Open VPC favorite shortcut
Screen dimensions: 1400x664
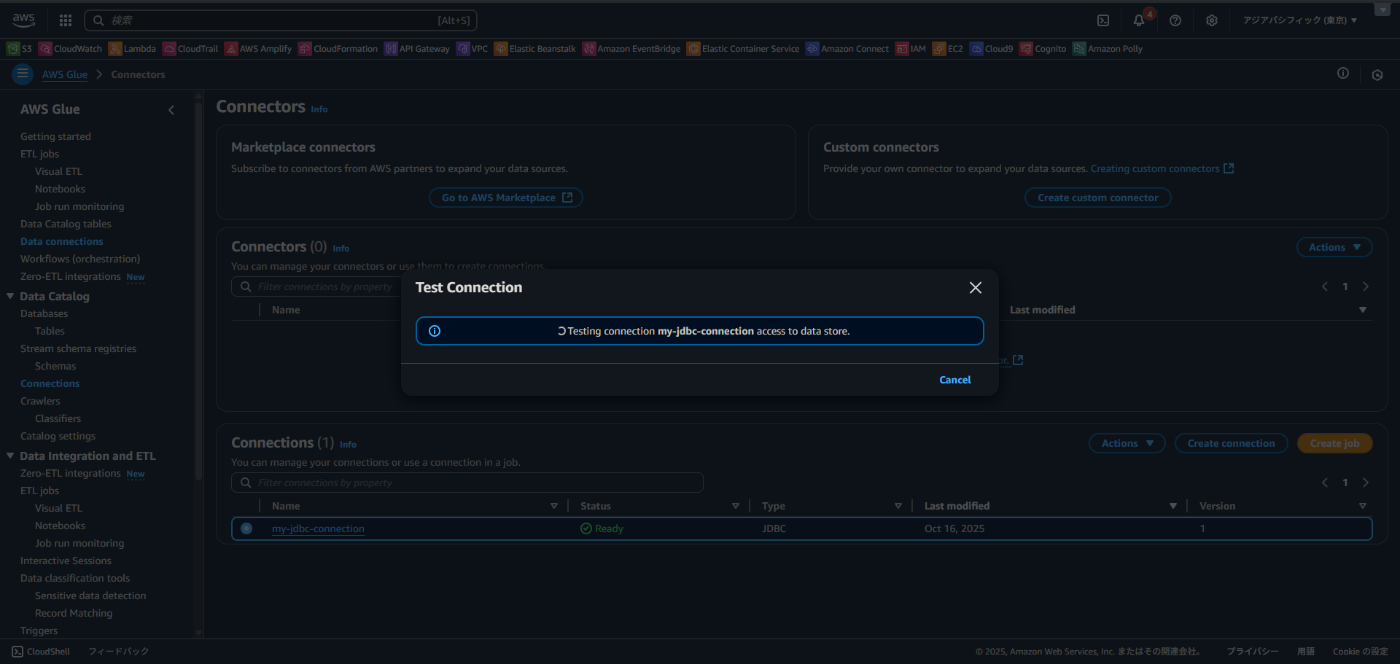coord(473,48)
